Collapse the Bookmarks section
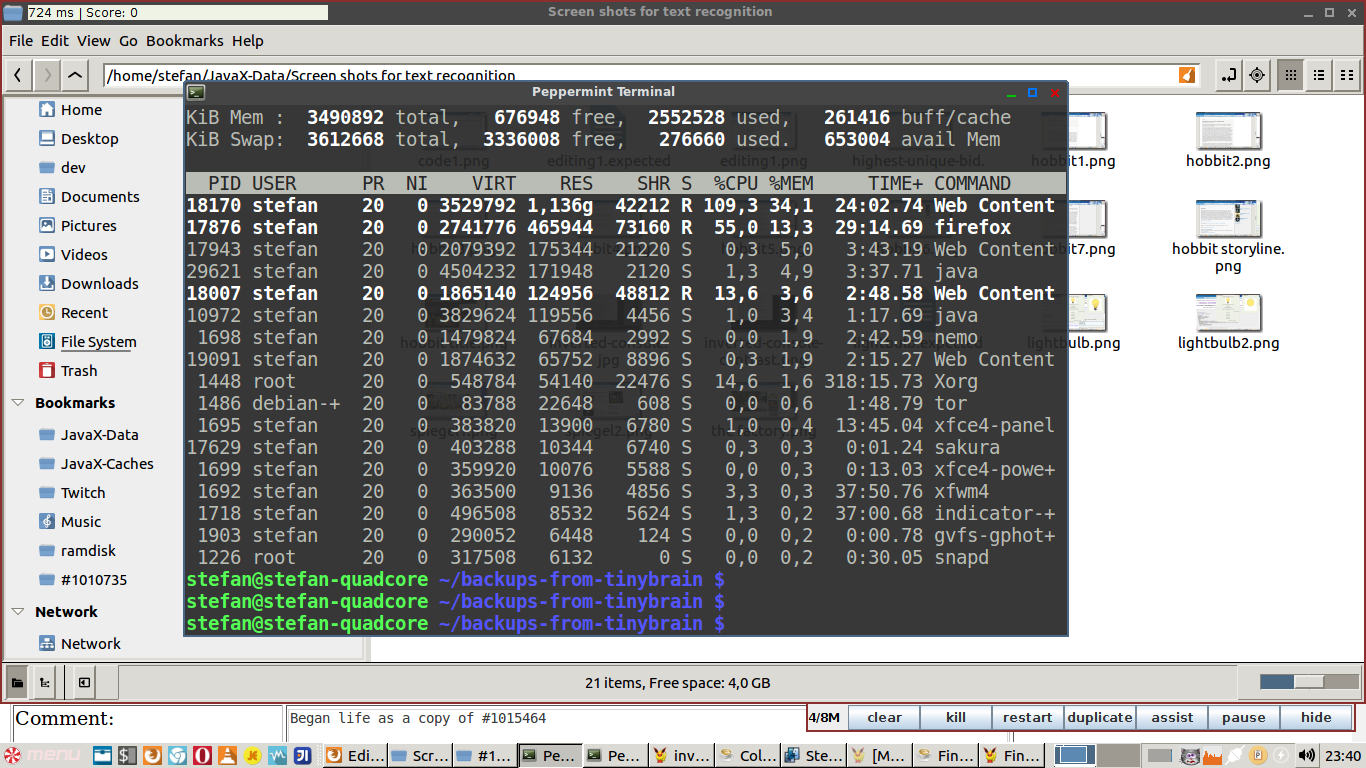This screenshot has width=1366, height=768. pyautogui.click(x=18, y=403)
